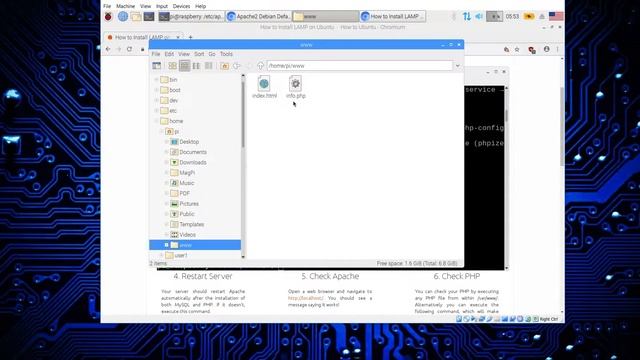The height and width of the screenshot is (360, 640).
Task: Switch to icon view in file manager toolbar
Action: coord(173,66)
